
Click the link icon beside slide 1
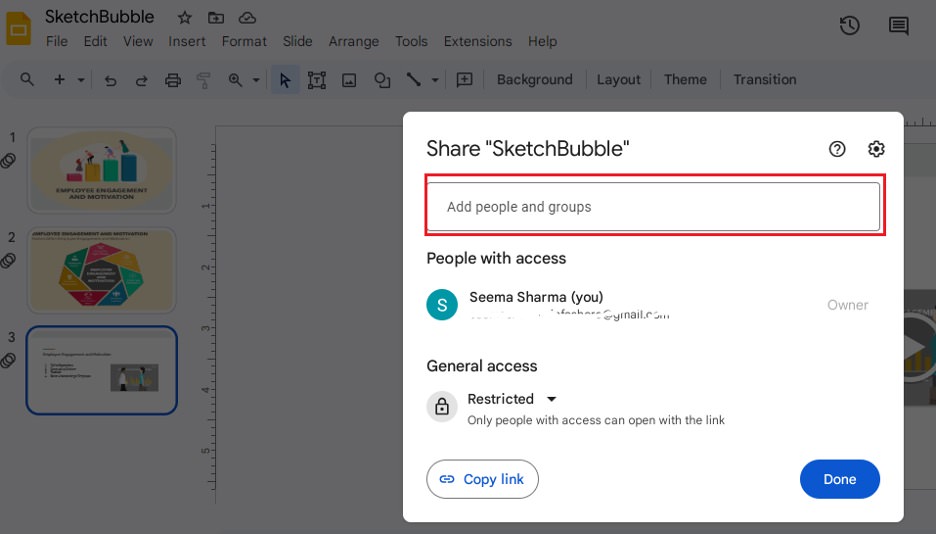(8, 160)
